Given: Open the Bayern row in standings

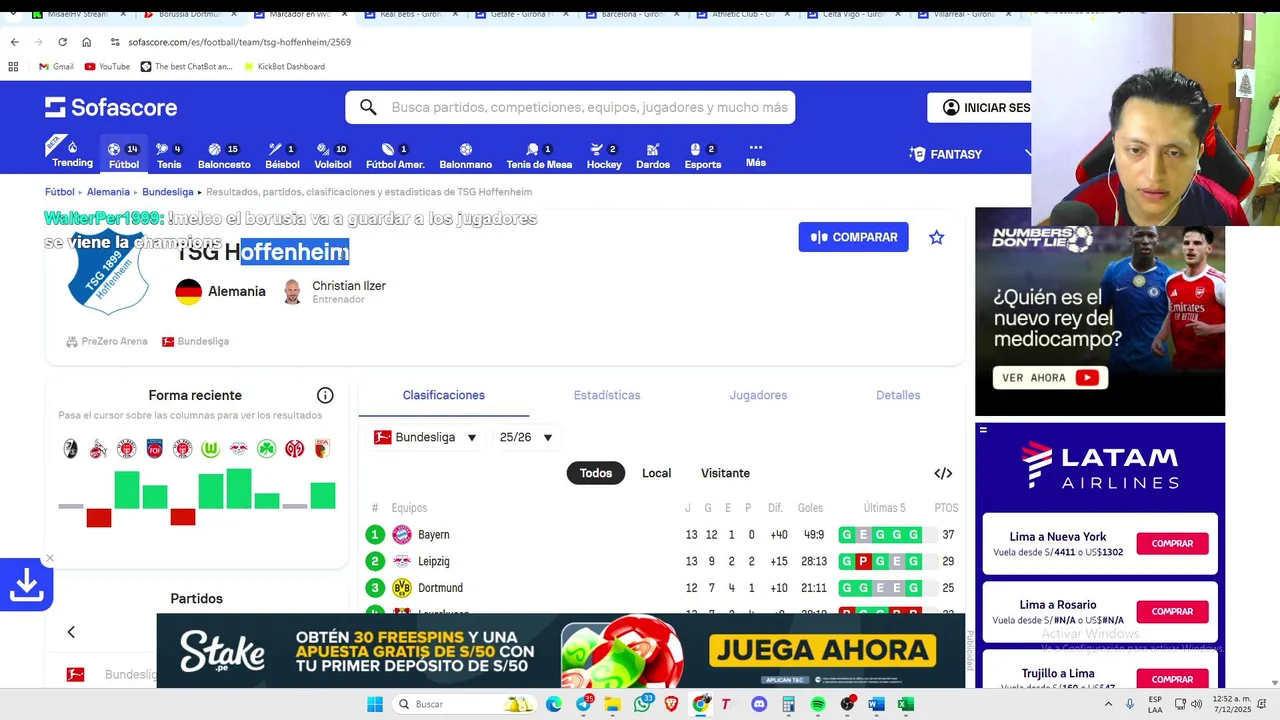Looking at the screenshot, I should pyautogui.click(x=662, y=535).
